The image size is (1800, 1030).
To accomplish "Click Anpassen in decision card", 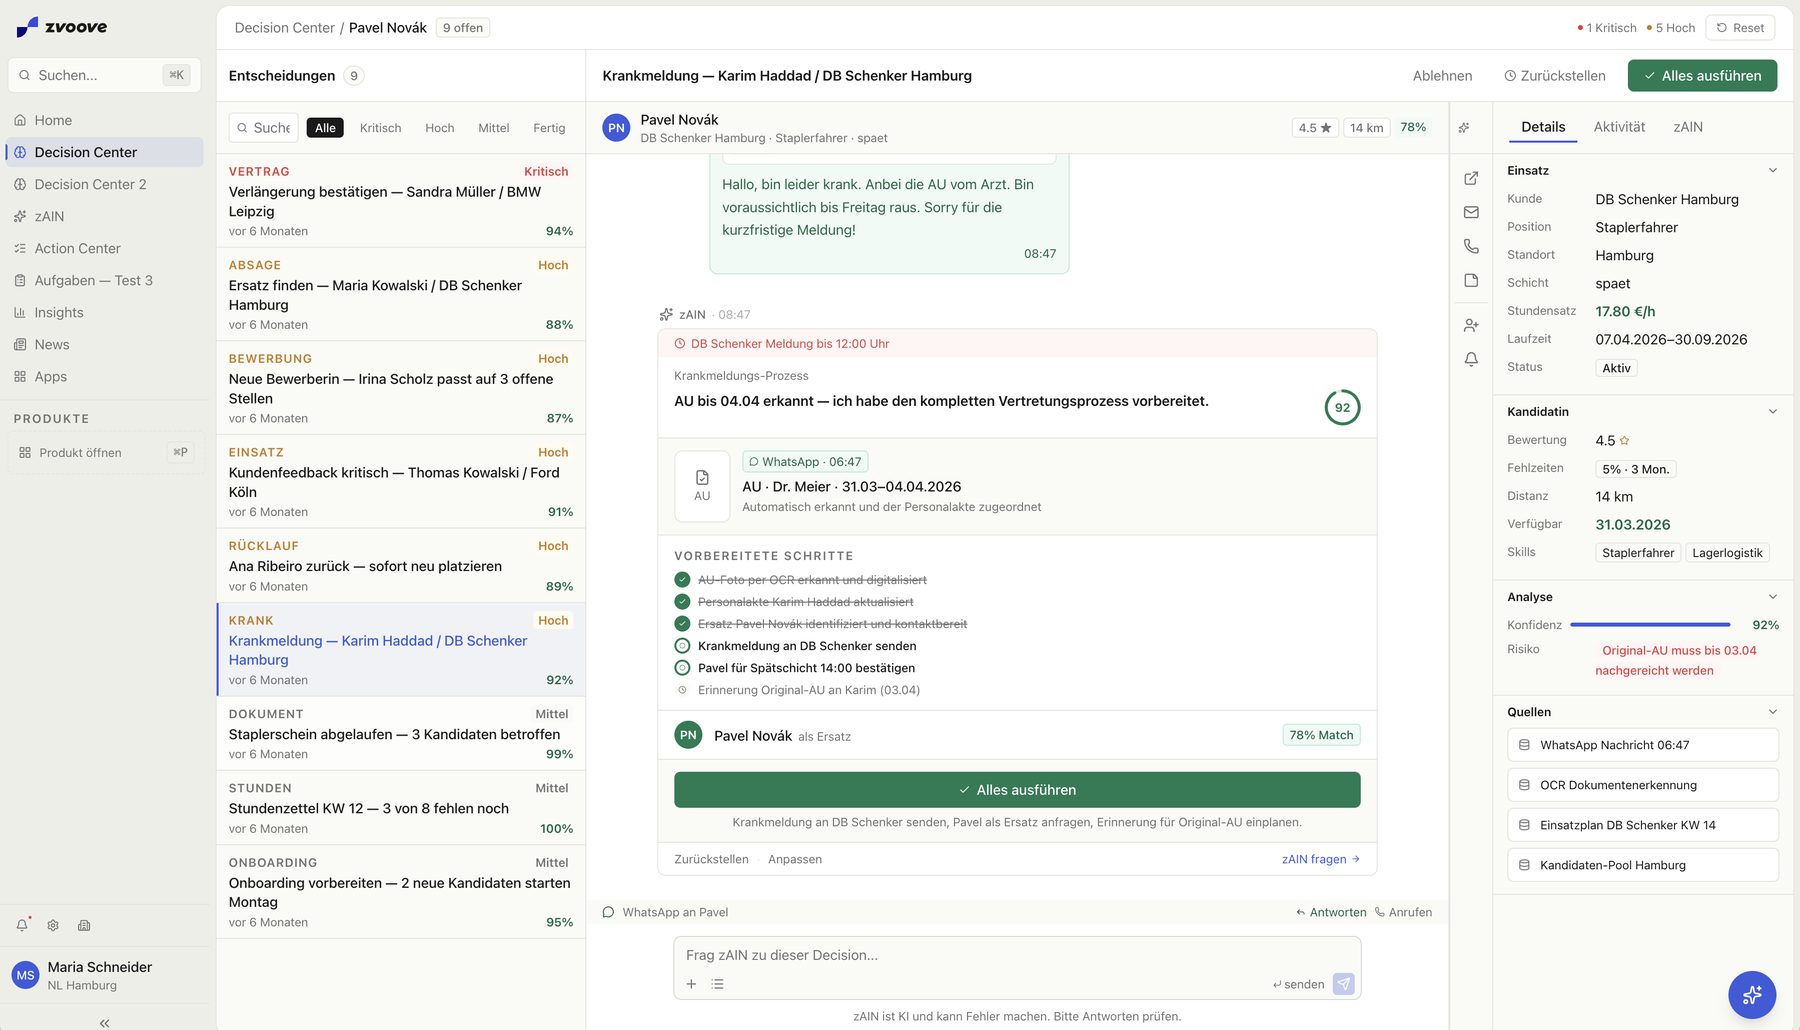I will coord(795,859).
